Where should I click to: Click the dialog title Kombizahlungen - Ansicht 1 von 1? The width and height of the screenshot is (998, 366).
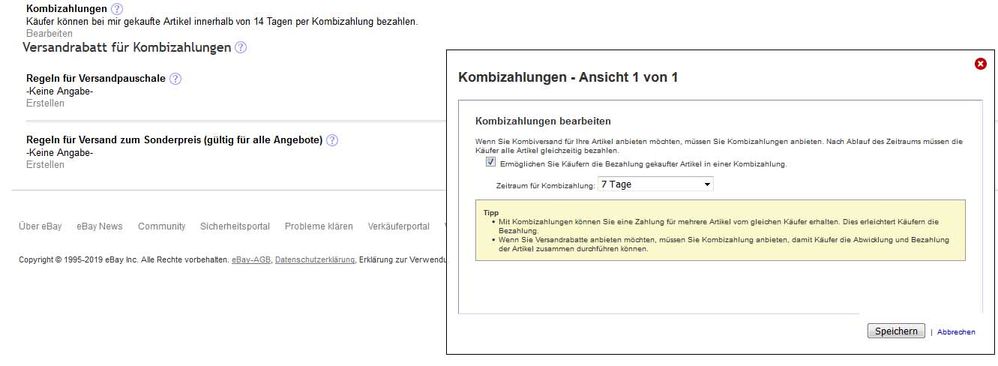click(568, 78)
